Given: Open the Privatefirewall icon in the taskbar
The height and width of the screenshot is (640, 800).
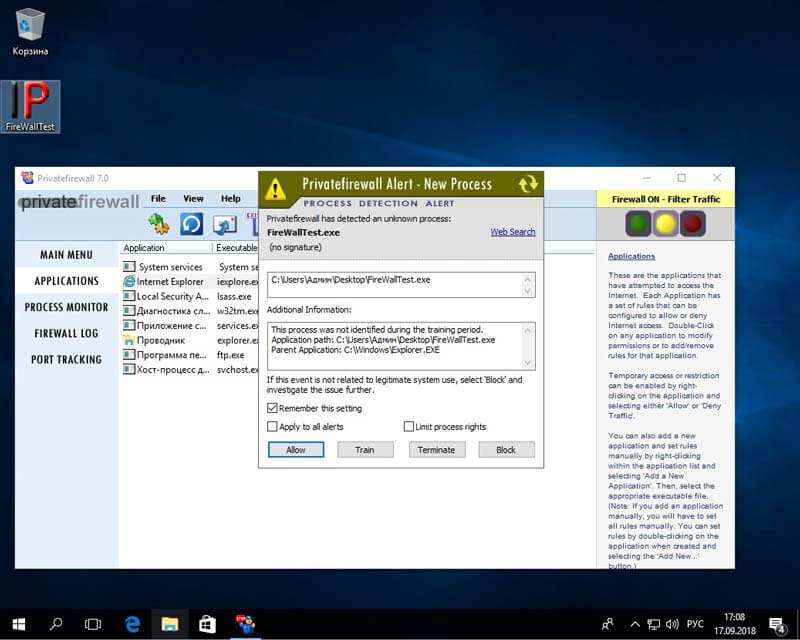Looking at the screenshot, I should [244, 622].
